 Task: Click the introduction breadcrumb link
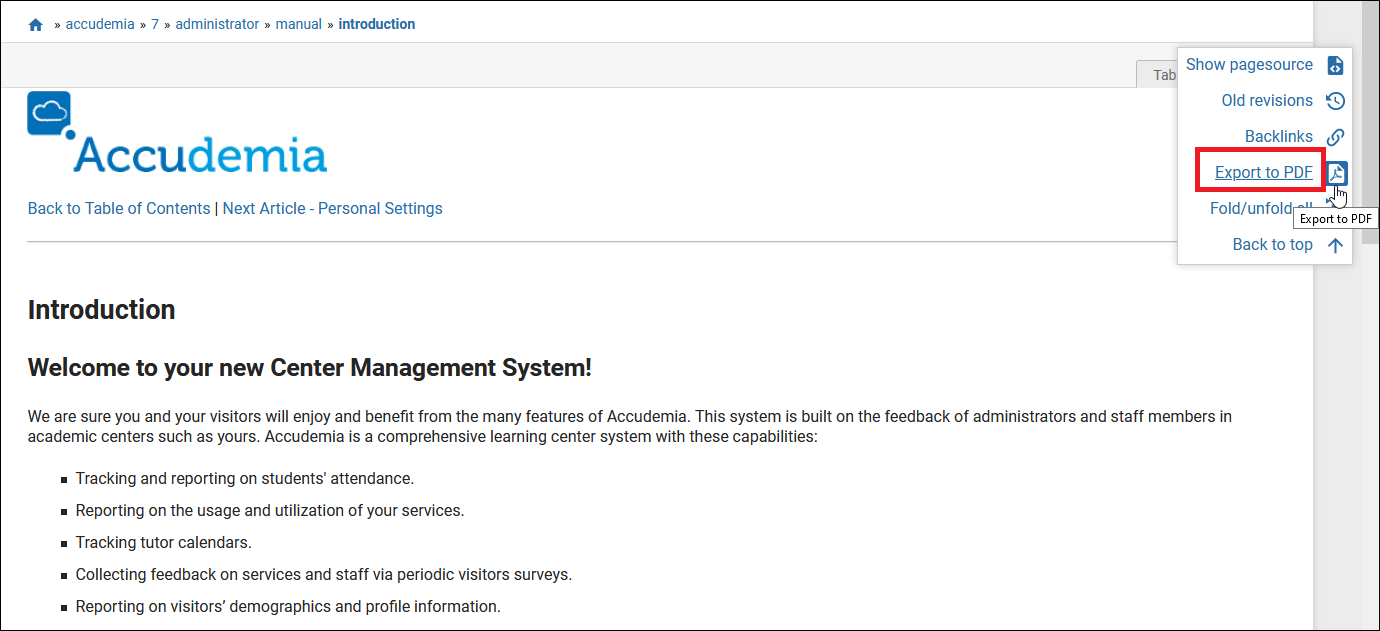click(377, 24)
